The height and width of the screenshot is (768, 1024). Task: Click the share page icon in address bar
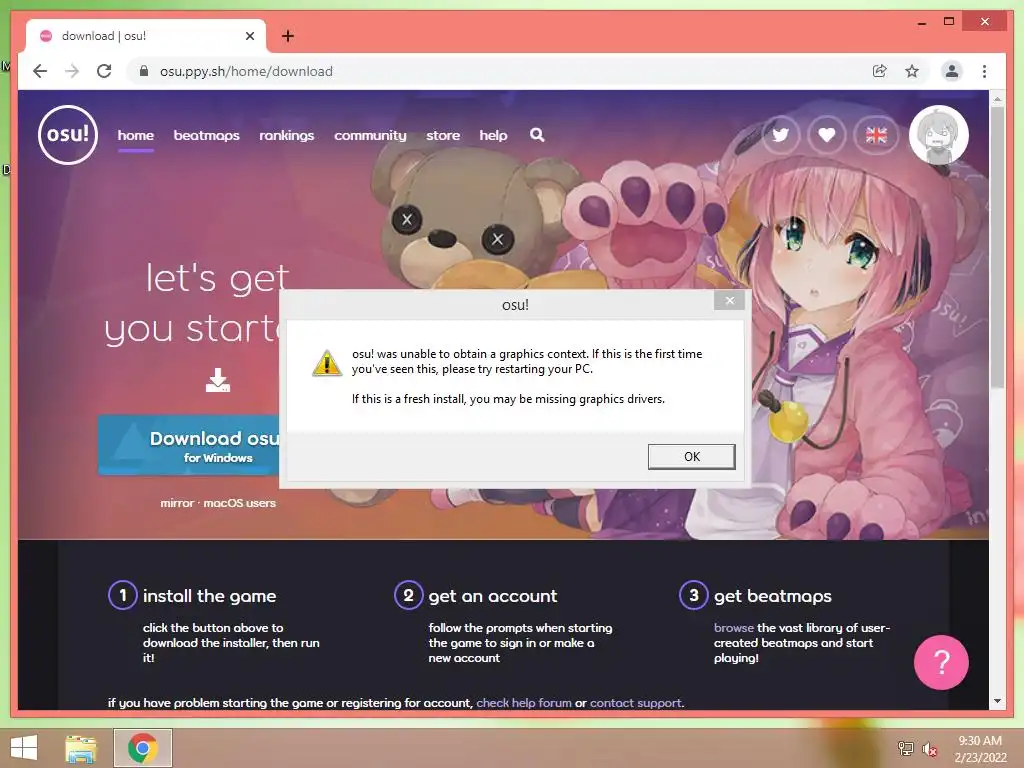coord(880,71)
